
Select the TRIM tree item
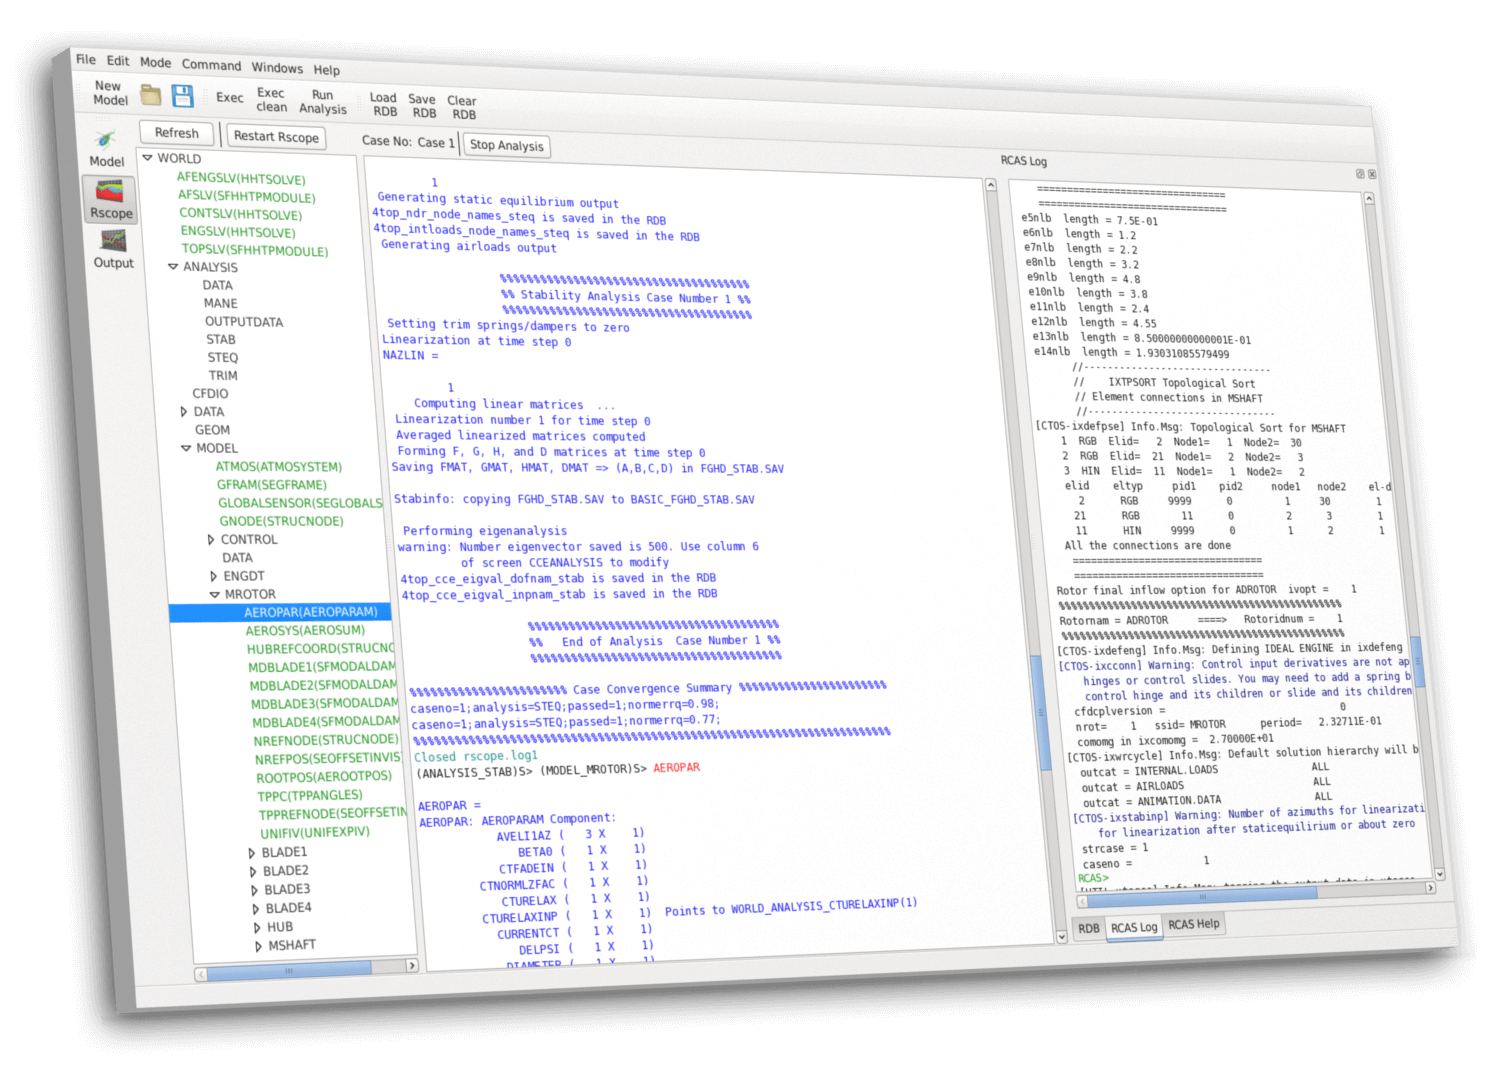coord(223,376)
